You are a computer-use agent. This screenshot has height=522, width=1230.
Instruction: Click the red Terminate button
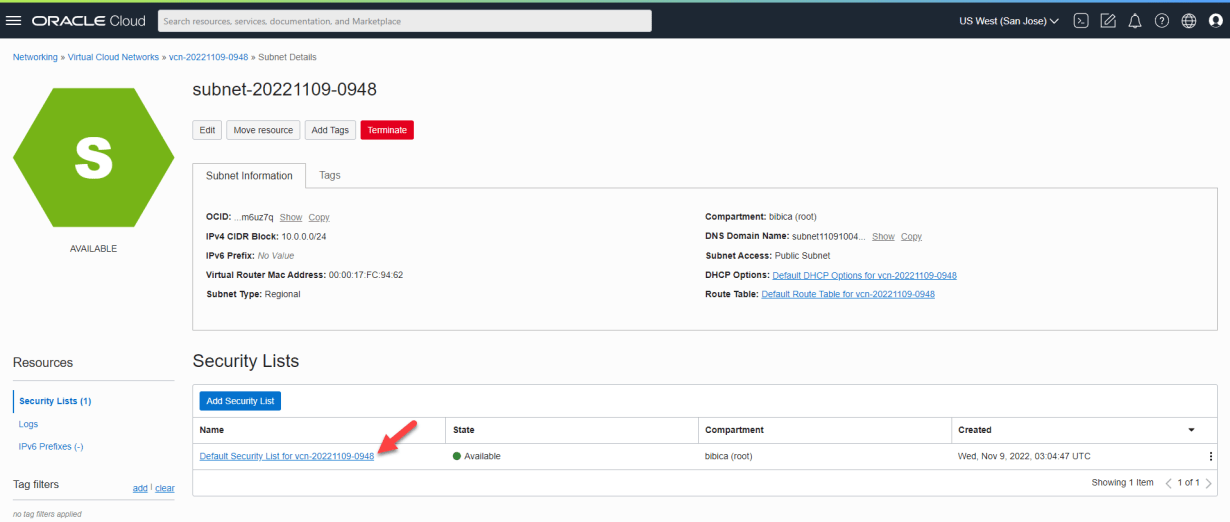pos(387,130)
